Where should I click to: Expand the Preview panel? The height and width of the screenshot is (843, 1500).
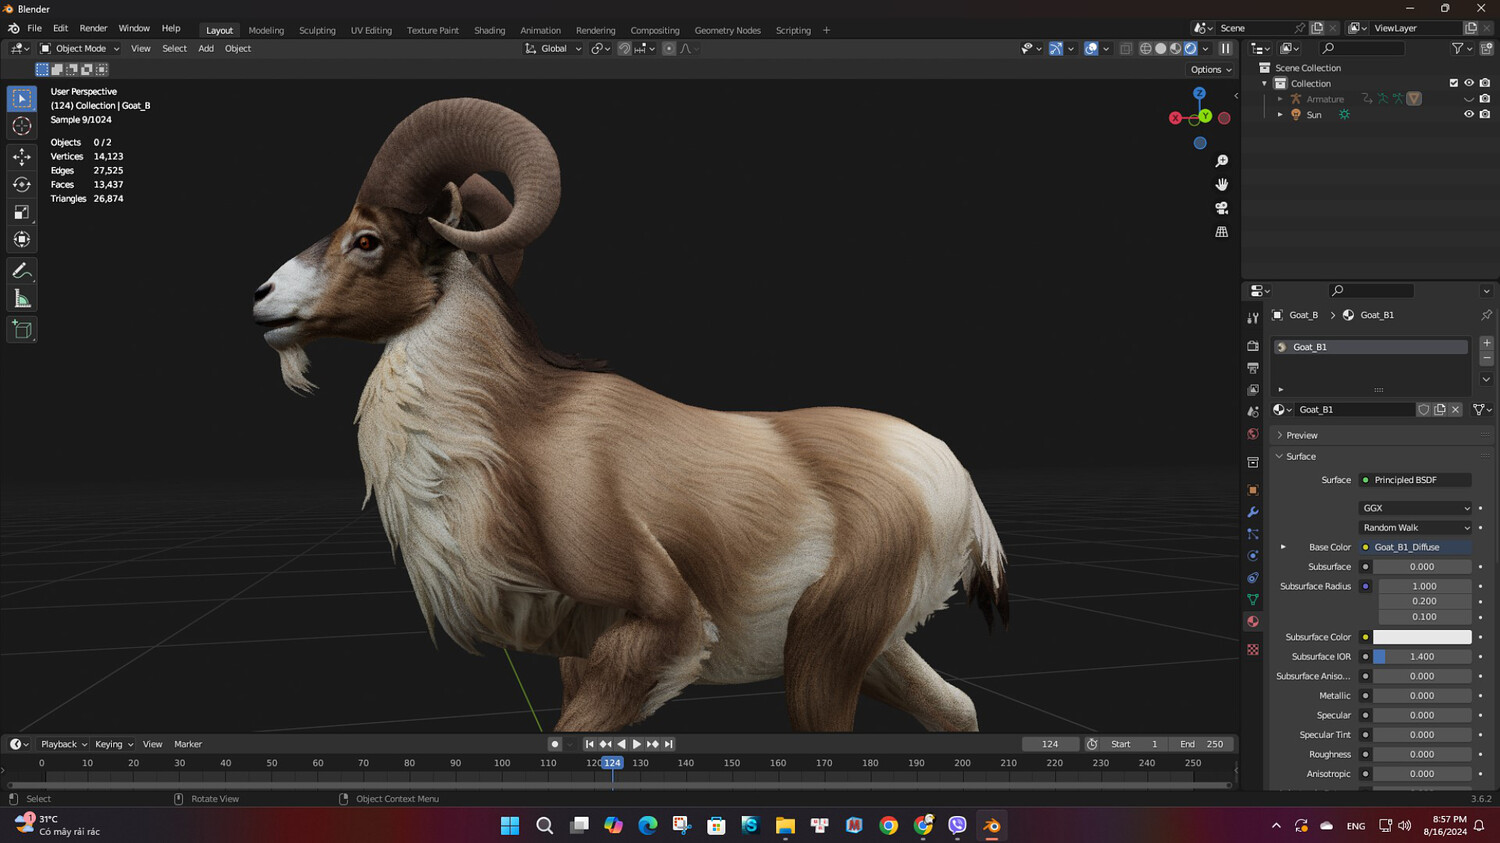1301,435
